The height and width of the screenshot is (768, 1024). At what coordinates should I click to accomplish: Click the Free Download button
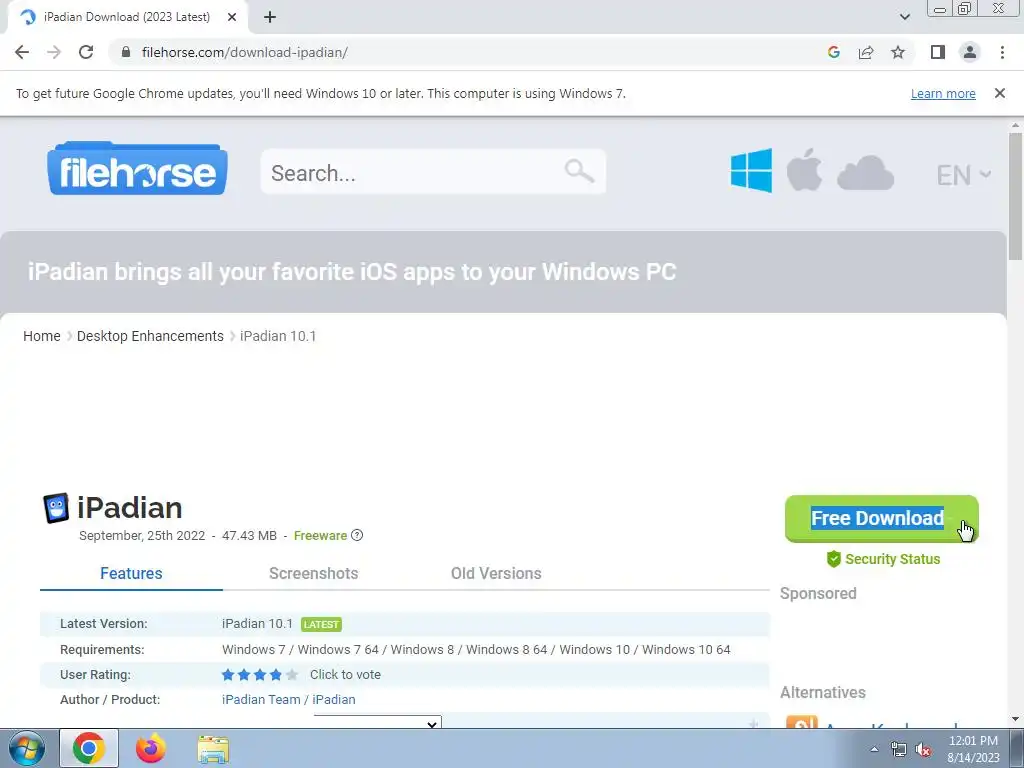click(882, 519)
